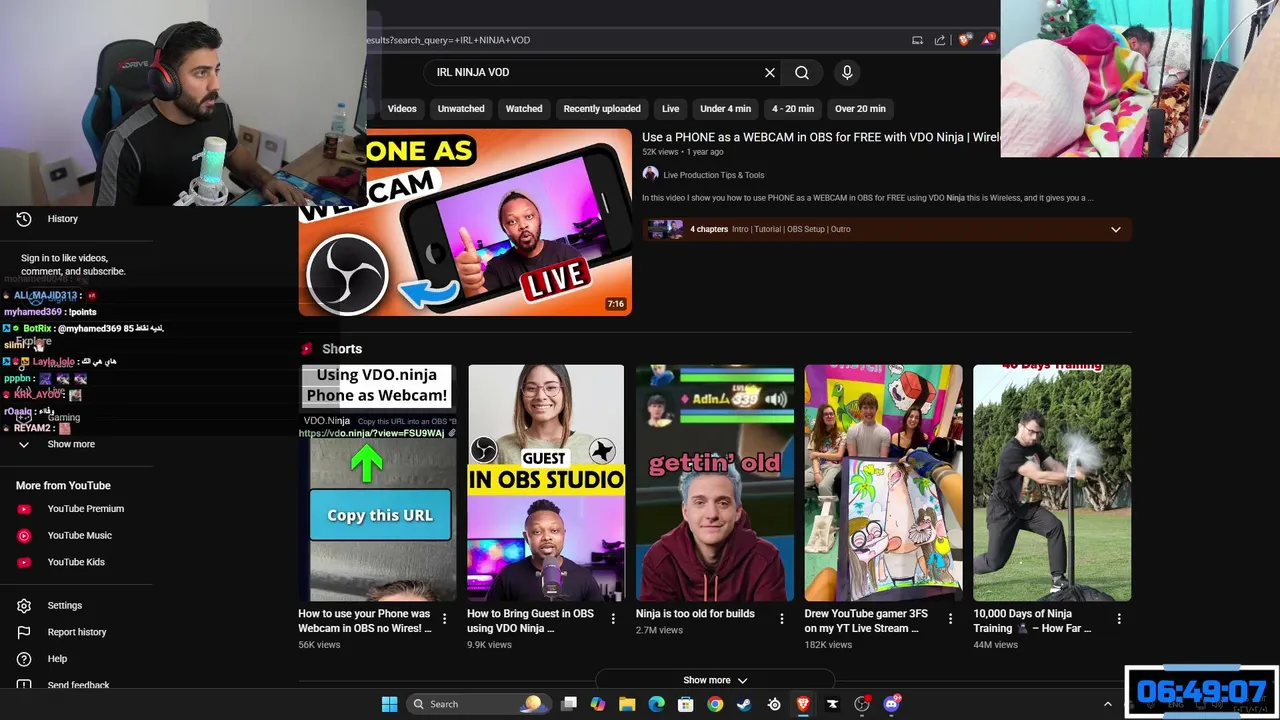This screenshot has height=720, width=1280.
Task: Open YouTube Premium link
Action: coord(85,509)
